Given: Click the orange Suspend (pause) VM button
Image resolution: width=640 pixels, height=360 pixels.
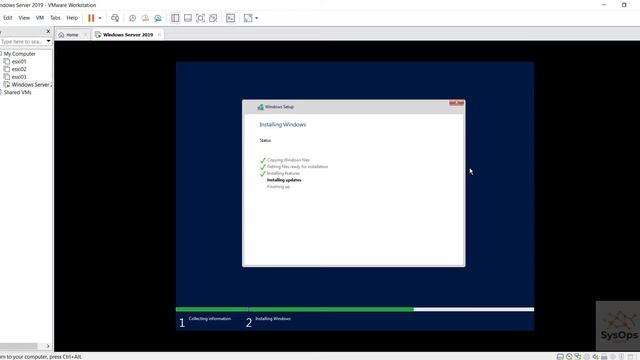Looking at the screenshot, I should coord(91,18).
